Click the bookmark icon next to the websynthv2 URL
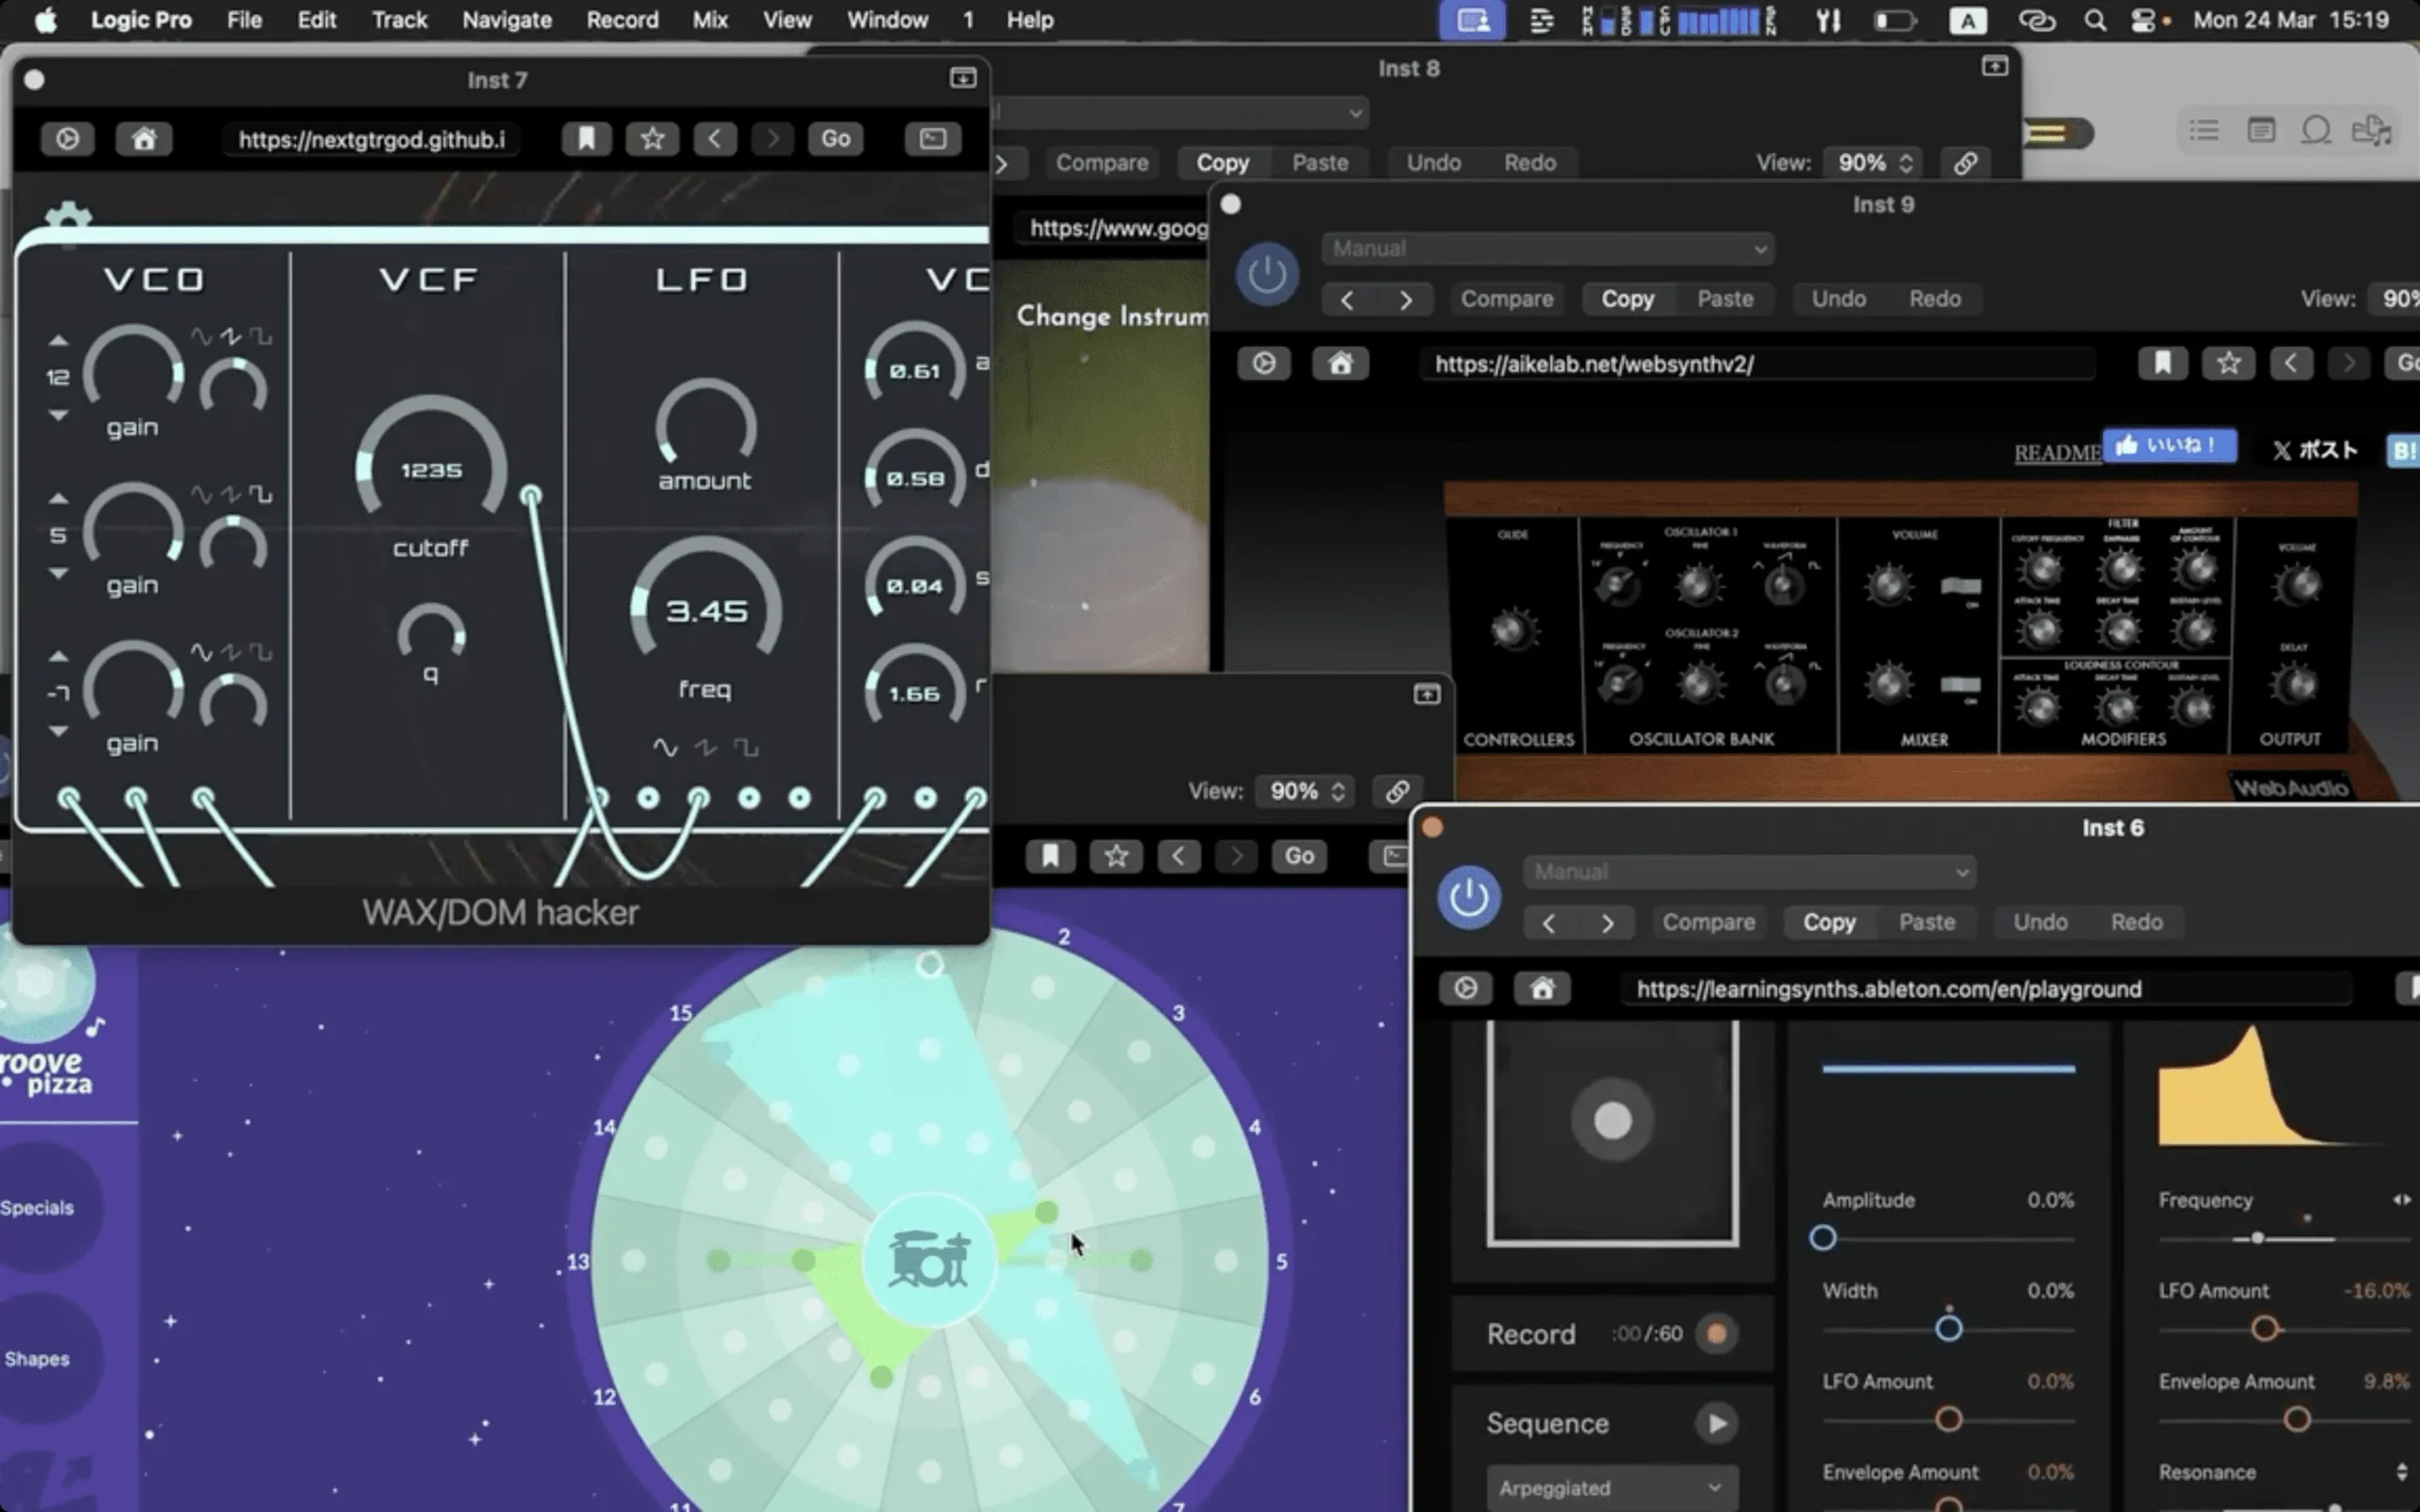2420x1512 pixels. pyautogui.click(x=2163, y=363)
